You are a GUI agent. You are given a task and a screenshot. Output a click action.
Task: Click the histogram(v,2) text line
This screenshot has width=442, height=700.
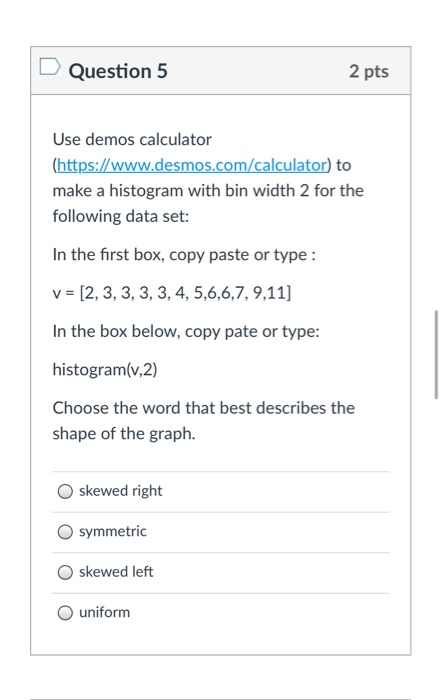(105, 370)
